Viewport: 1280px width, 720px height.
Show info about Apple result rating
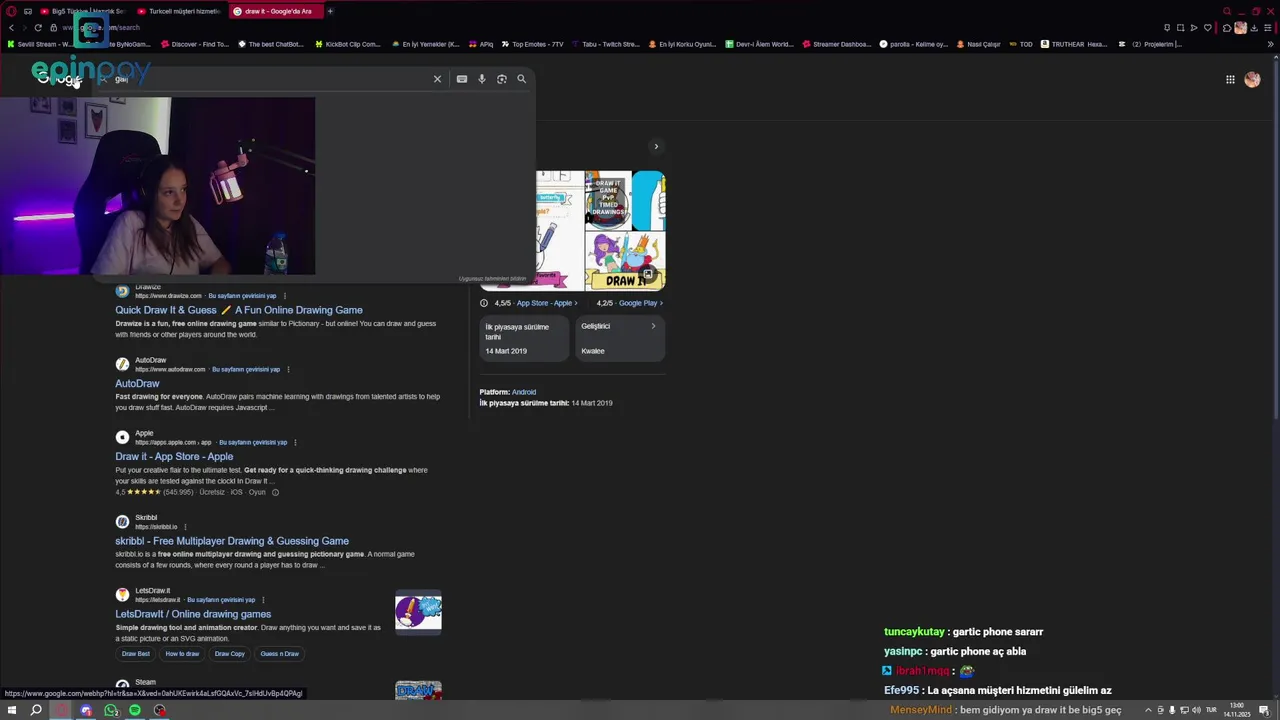point(275,493)
